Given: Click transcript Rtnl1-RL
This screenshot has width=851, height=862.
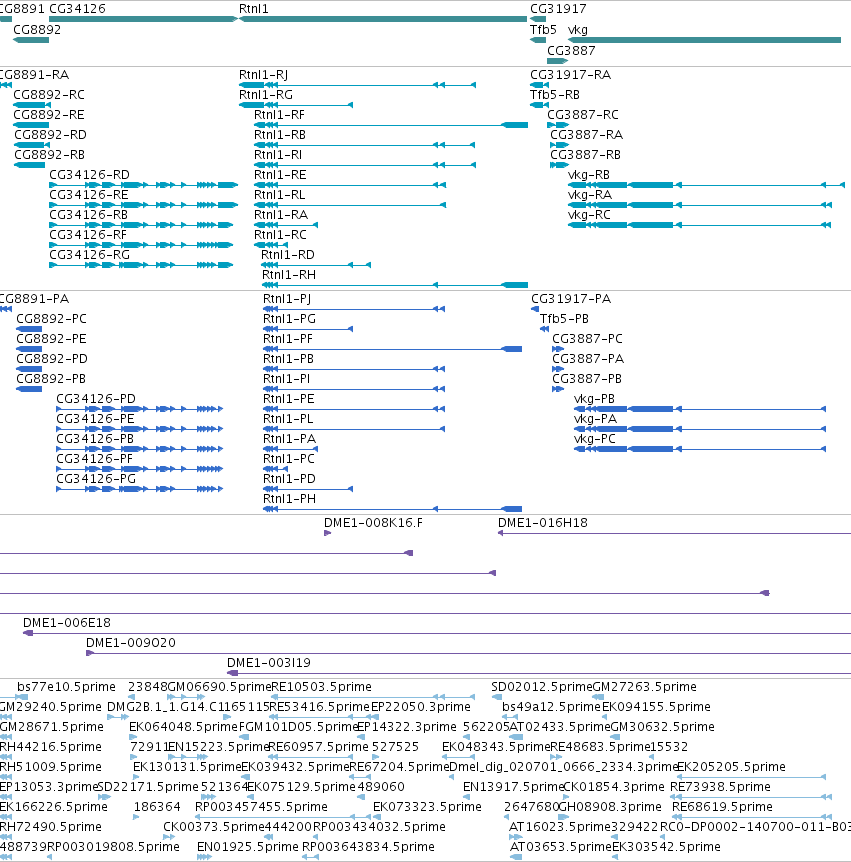Looking at the screenshot, I should [279, 195].
